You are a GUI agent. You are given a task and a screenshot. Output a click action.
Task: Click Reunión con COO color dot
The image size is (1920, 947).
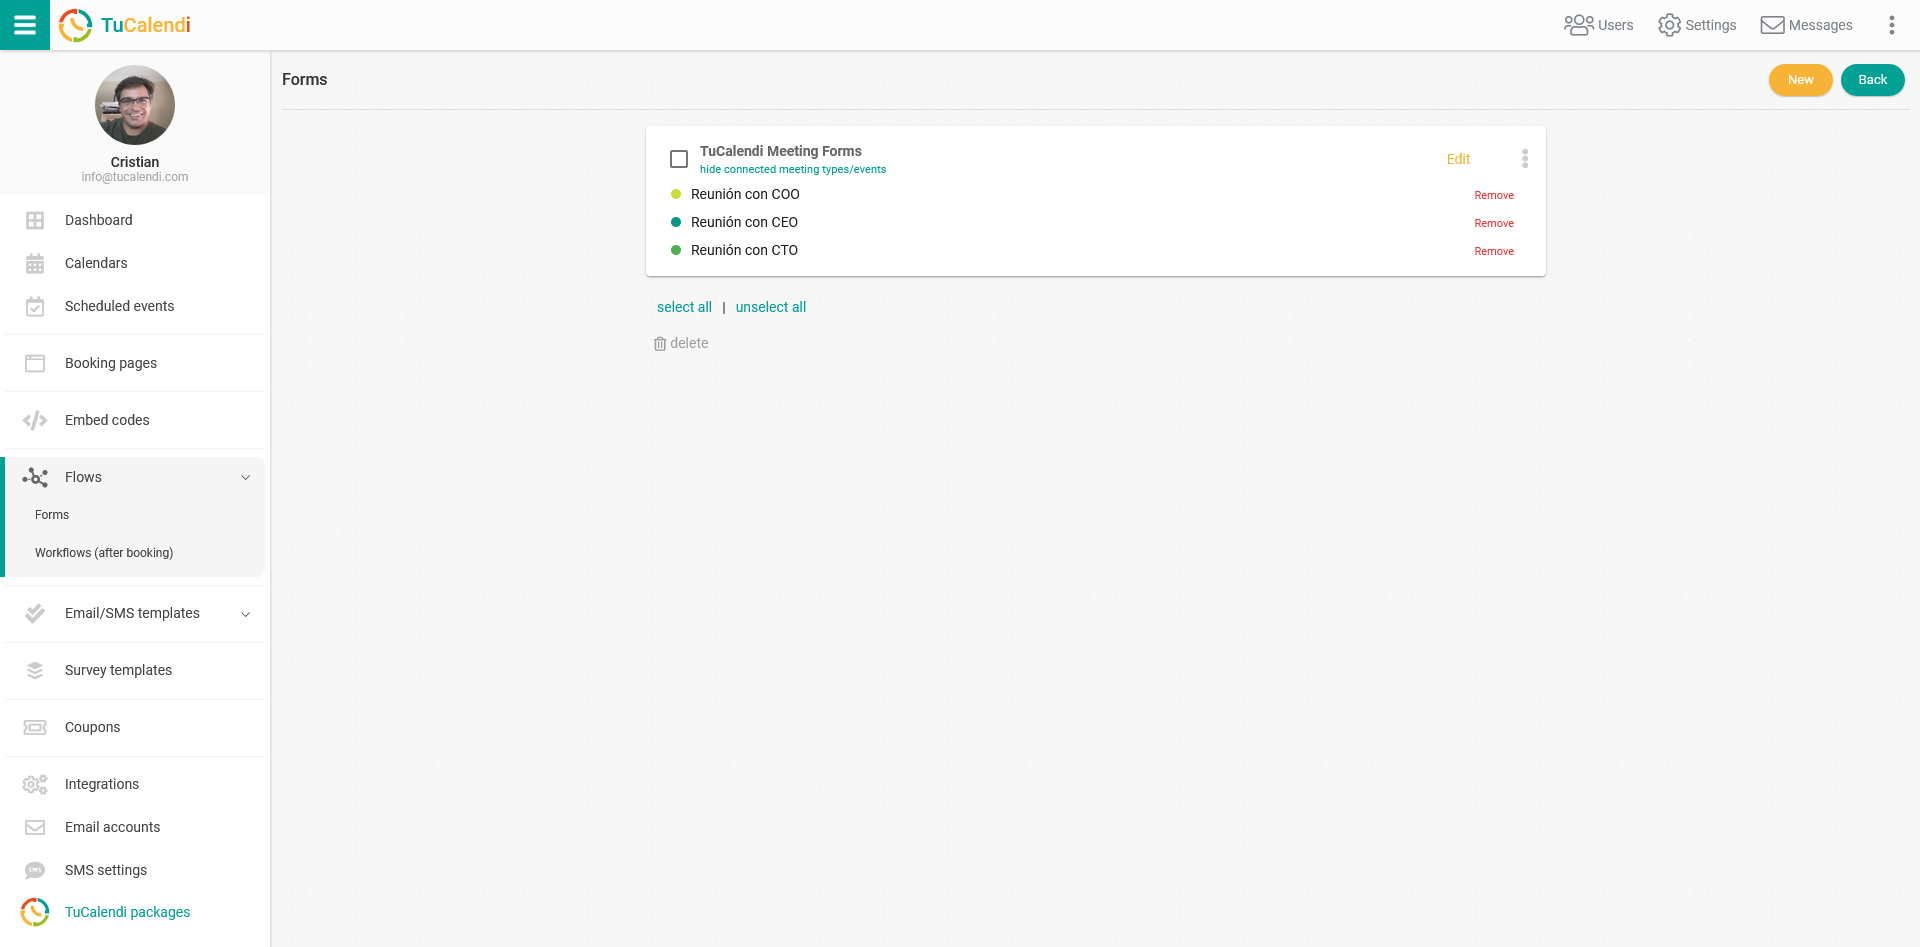tap(676, 194)
